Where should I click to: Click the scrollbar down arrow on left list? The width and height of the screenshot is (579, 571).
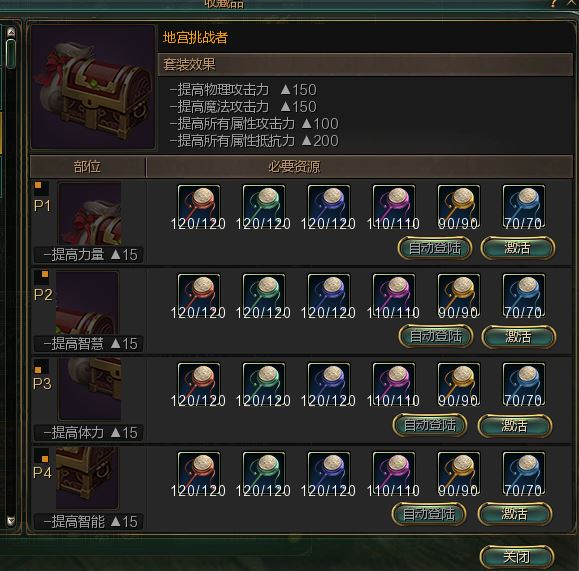(x=11, y=520)
